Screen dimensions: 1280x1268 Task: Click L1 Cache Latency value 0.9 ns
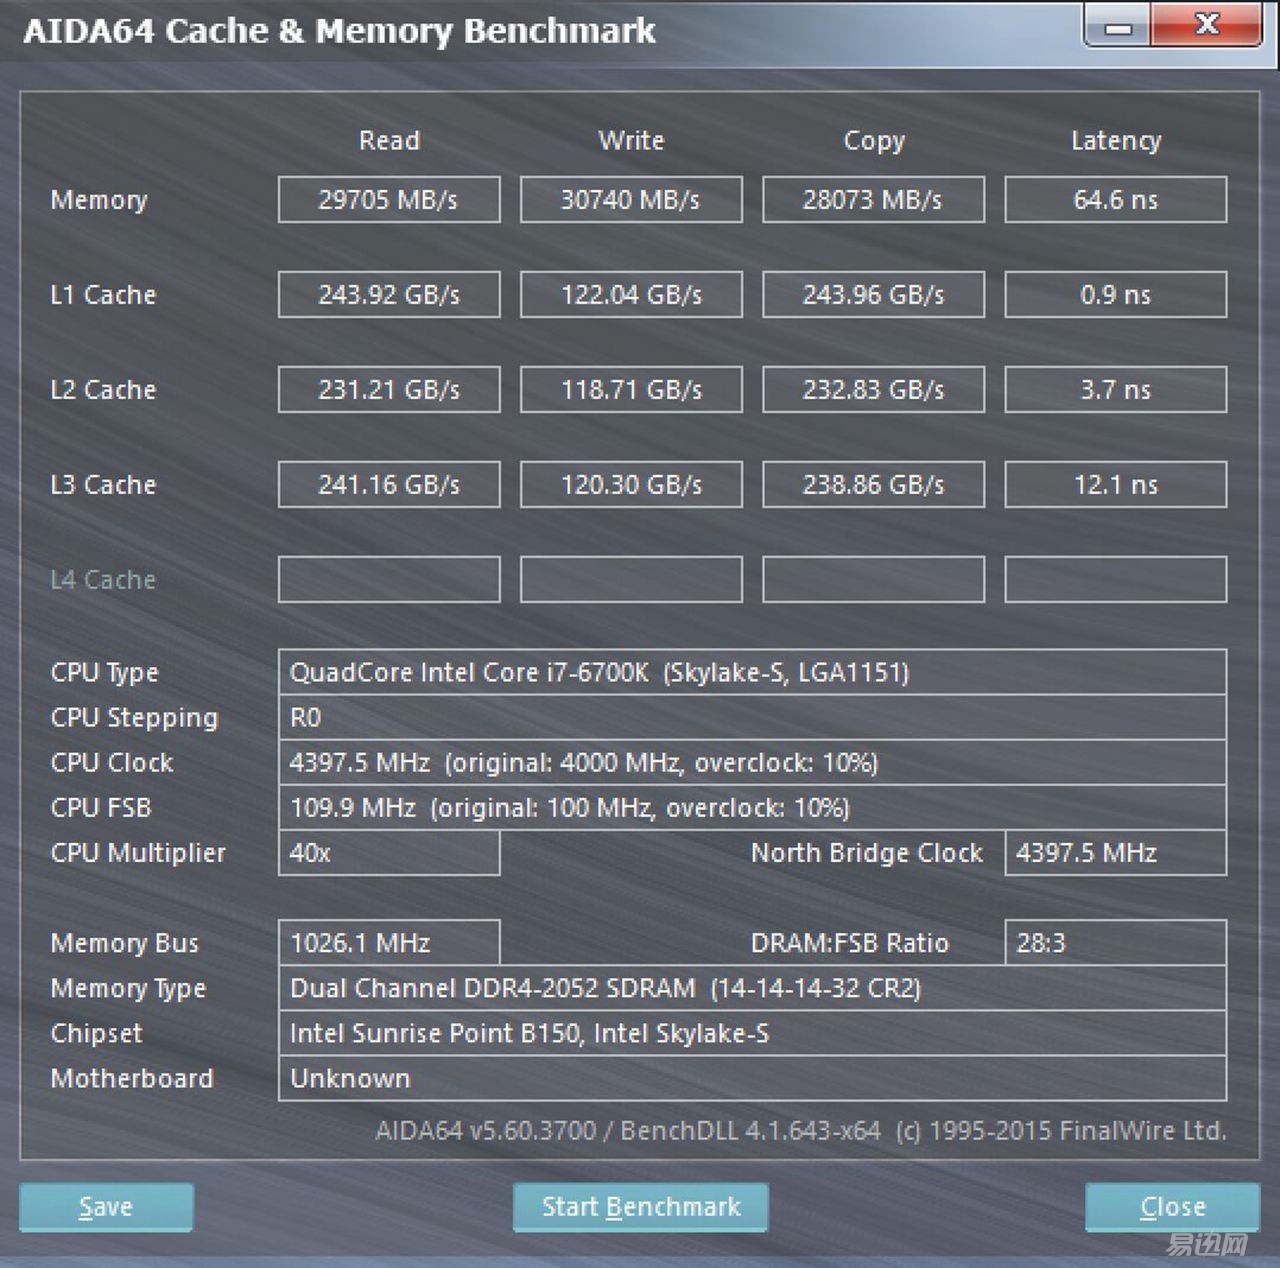tap(1115, 295)
